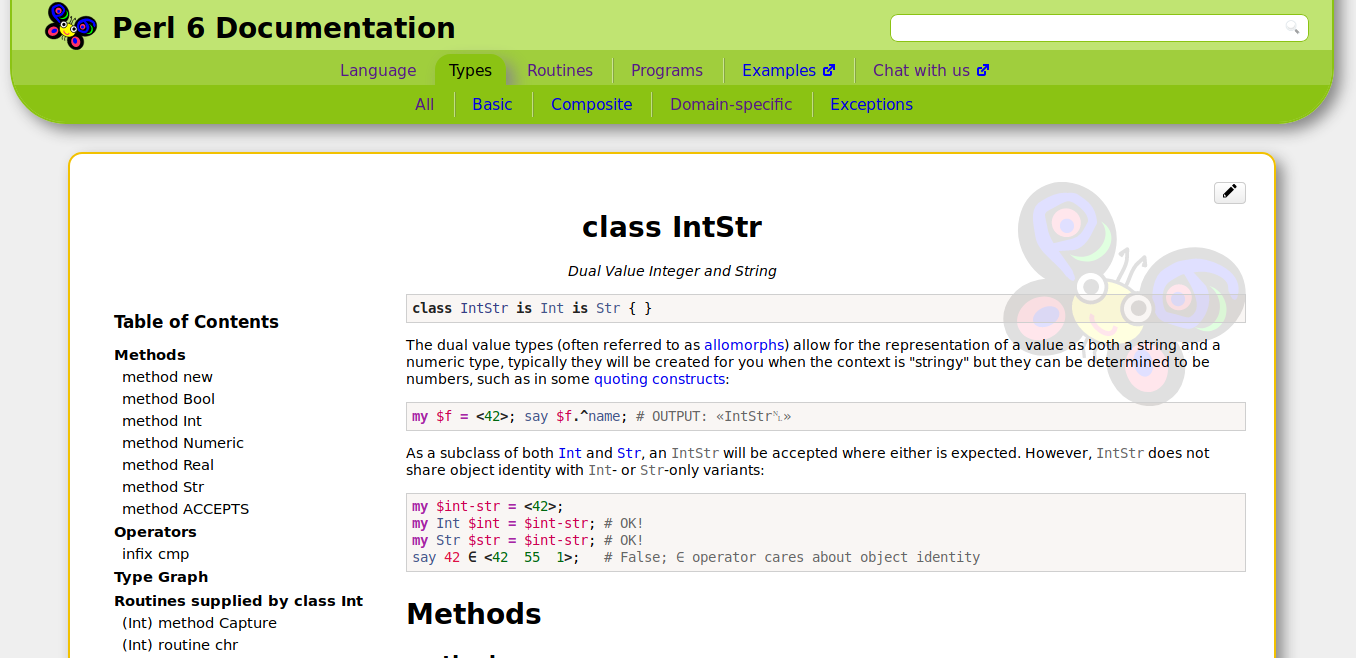Show All types category
1356x658 pixels.
pyautogui.click(x=424, y=104)
